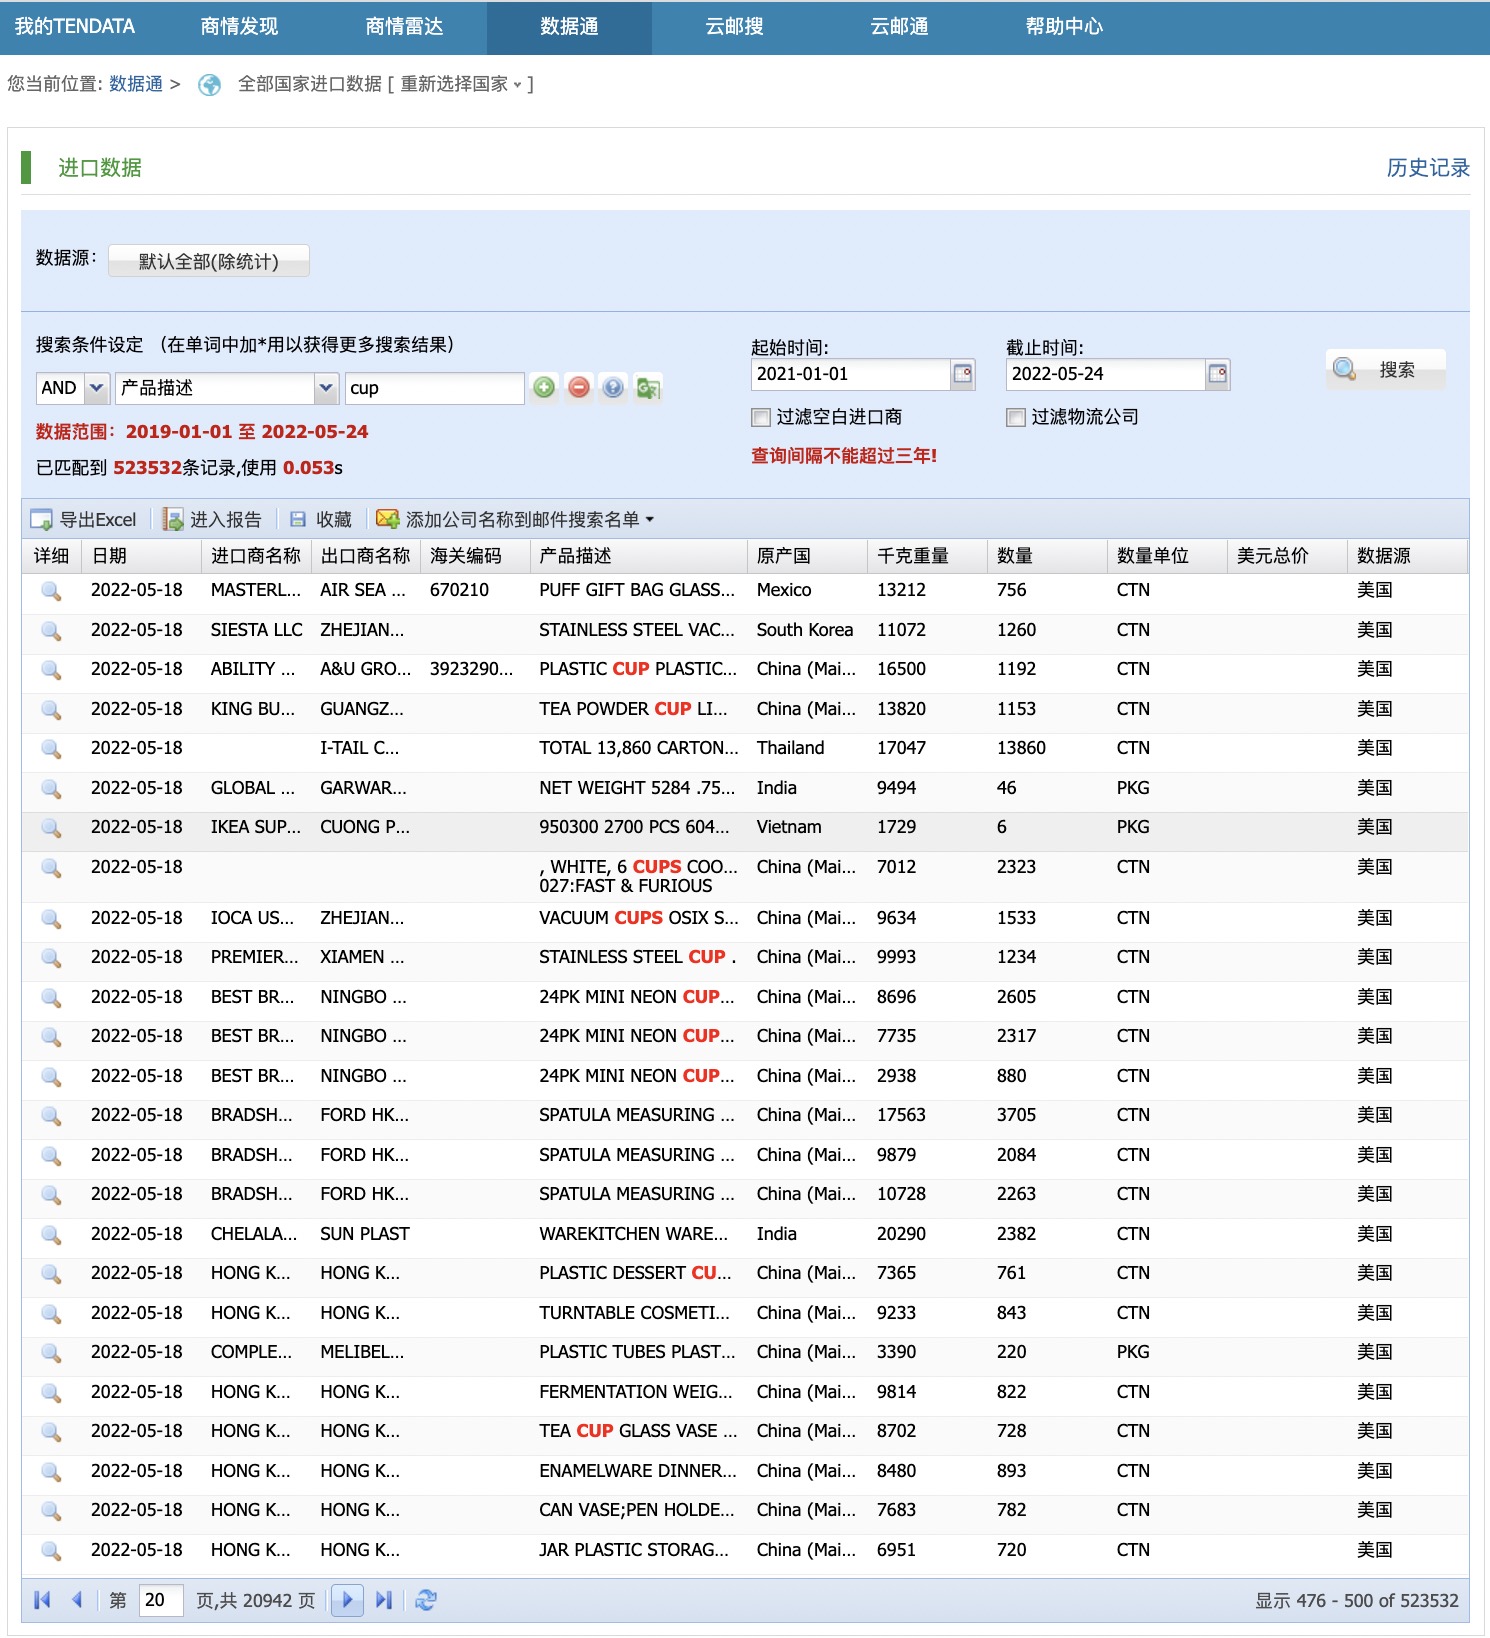Viewport: 1490px width, 1638px height.
Task: Sort by 原产国 column header
Action: coord(807,556)
